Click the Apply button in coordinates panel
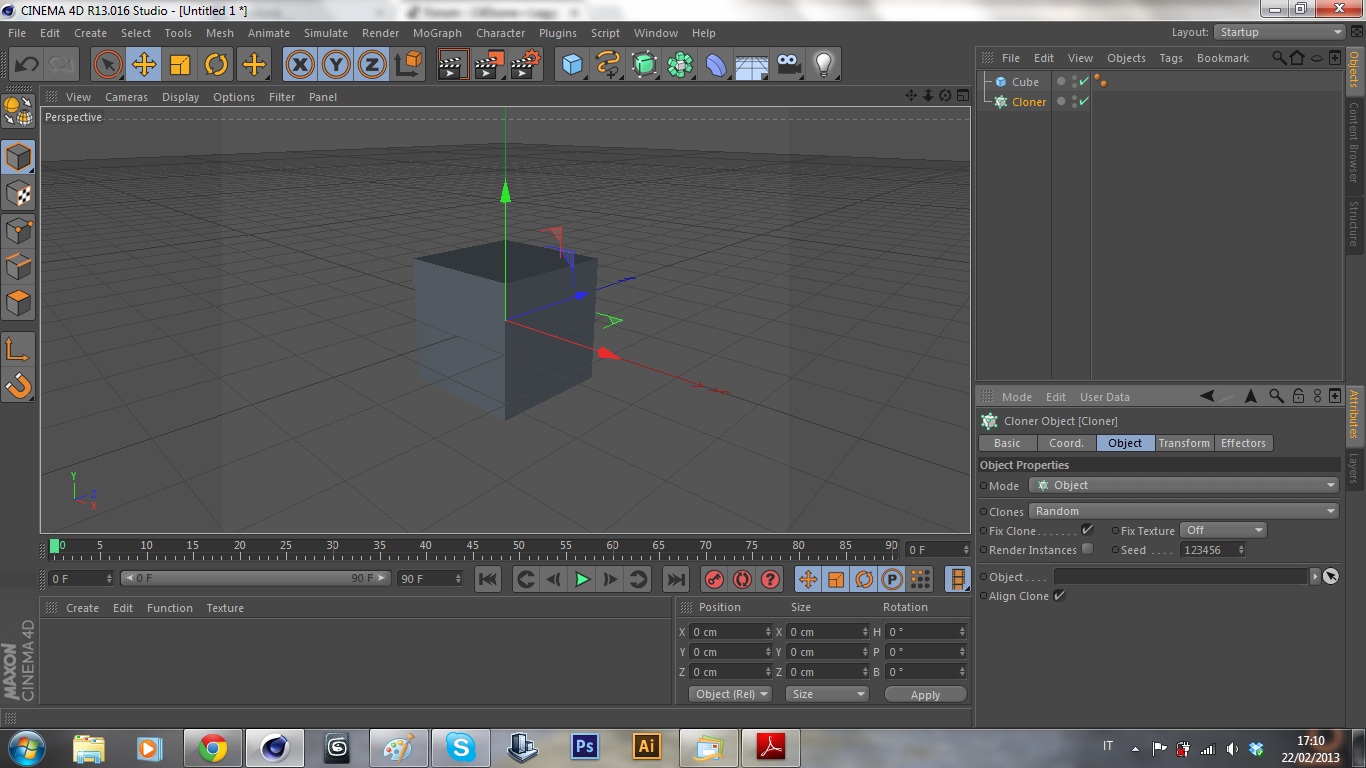Viewport: 1366px width, 768px height. (x=925, y=694)
